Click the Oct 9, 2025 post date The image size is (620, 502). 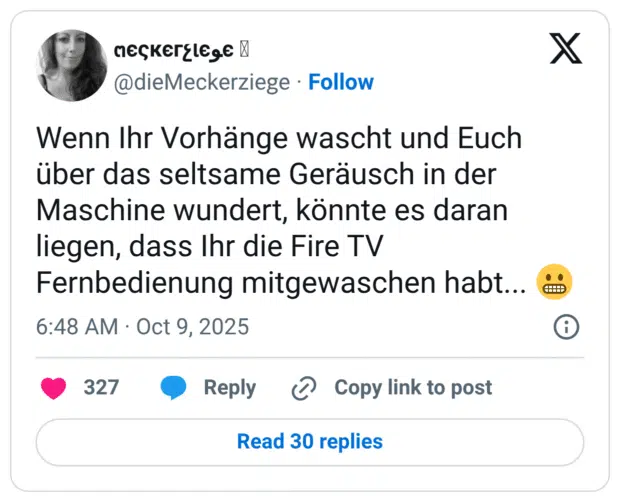[192, 327]
